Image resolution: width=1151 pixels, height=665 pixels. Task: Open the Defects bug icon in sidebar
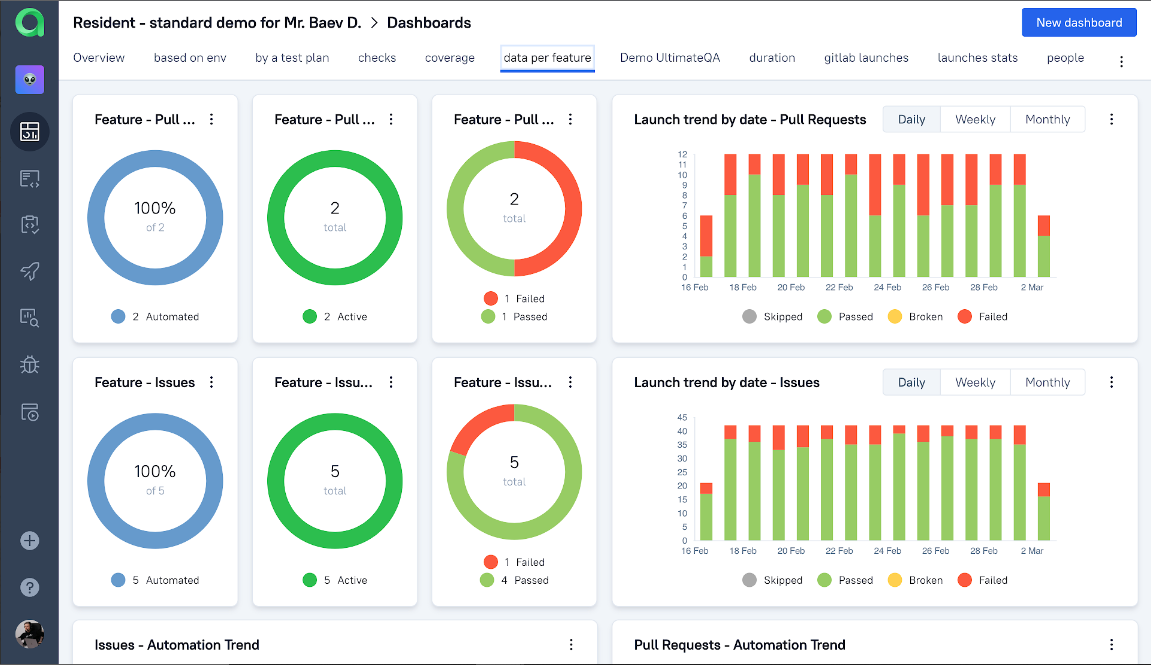29,365
